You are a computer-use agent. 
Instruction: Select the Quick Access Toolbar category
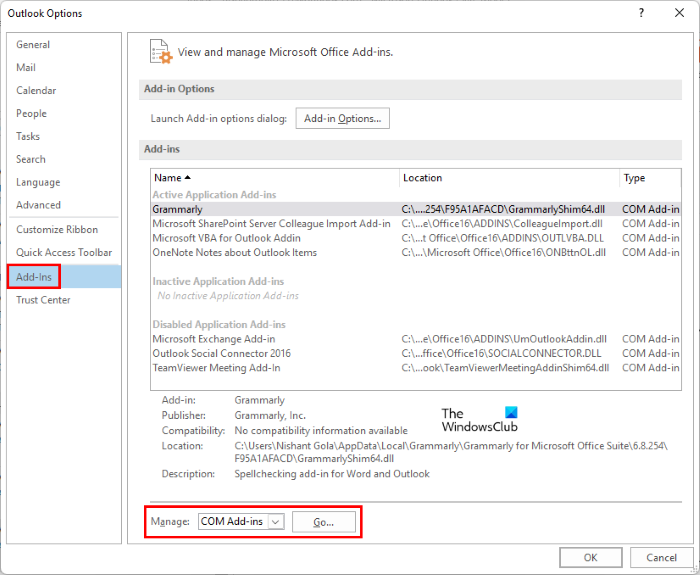64,253
